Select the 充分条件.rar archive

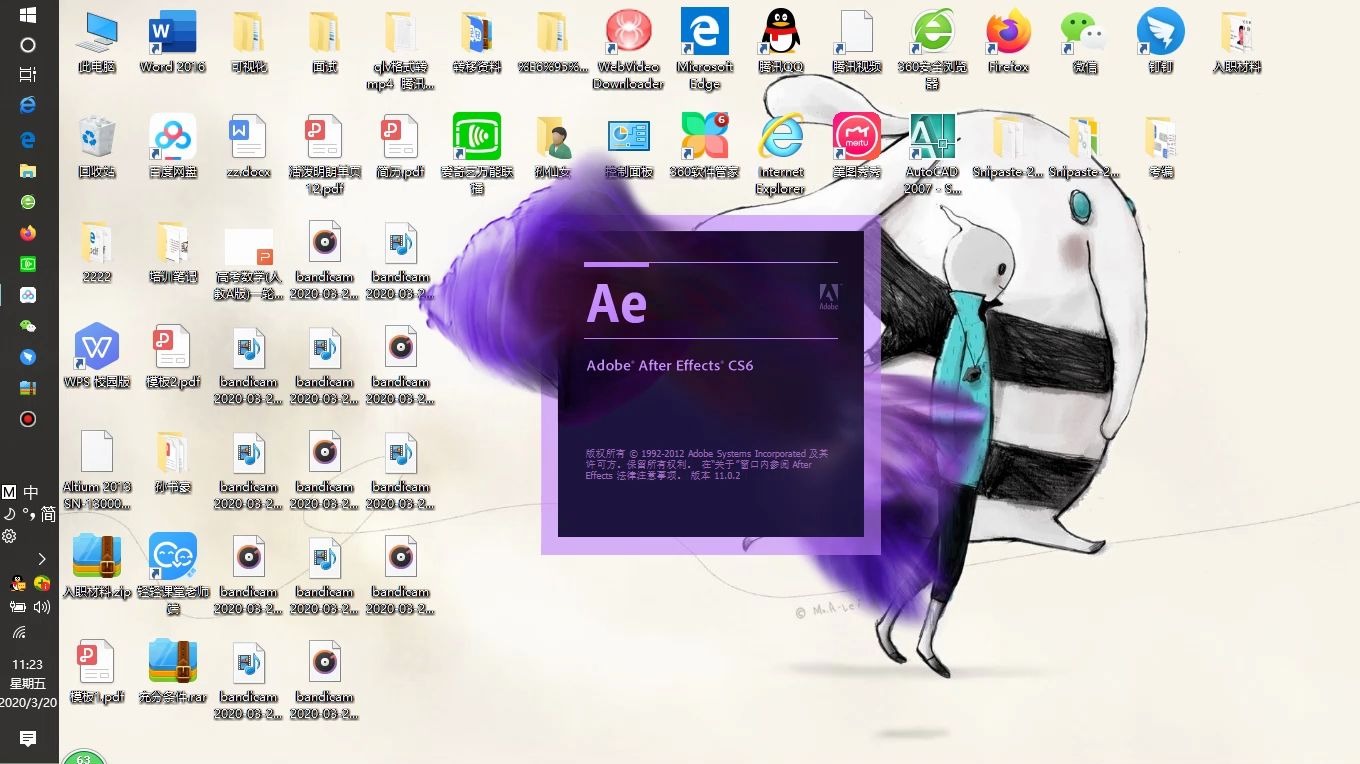(x=173, y=672)
